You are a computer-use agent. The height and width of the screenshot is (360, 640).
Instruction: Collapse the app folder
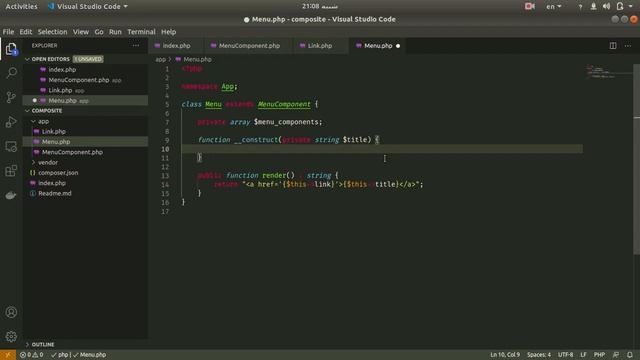click(33, 121)
